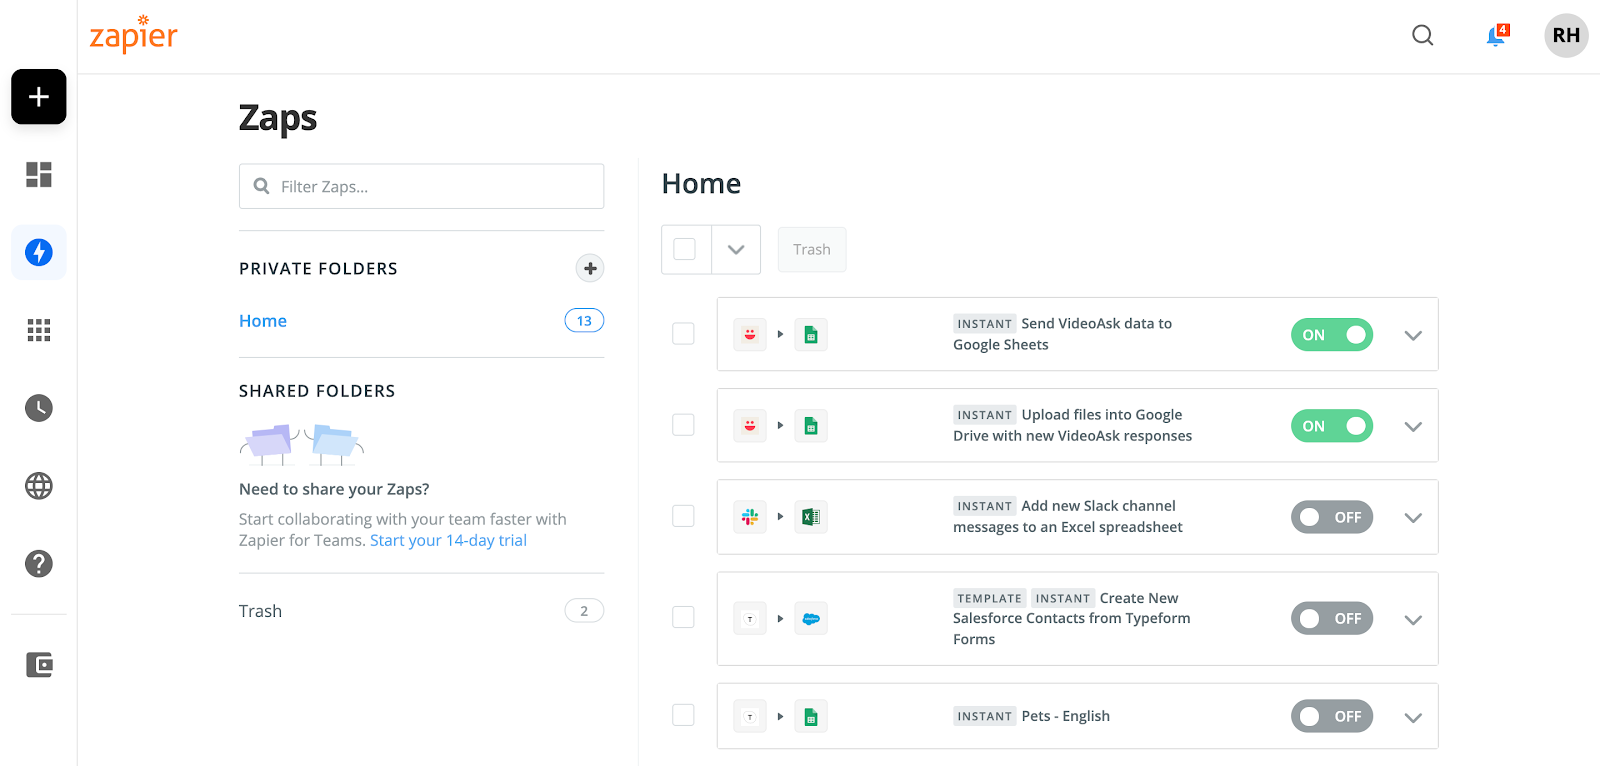Click the magnifier icon in Filter Zaps field
Viewport: 1600px width, 766px height.
[262, 186]
